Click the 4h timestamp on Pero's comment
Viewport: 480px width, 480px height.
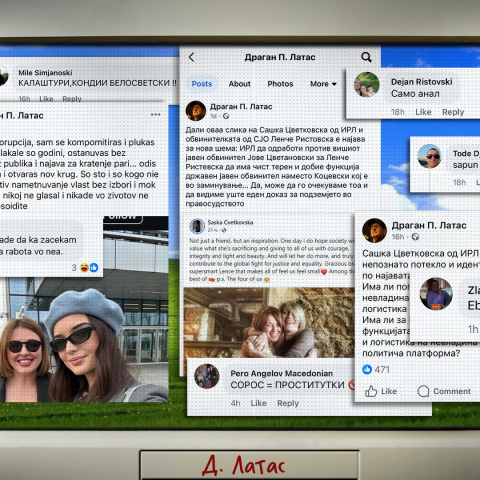pos(235,403)
